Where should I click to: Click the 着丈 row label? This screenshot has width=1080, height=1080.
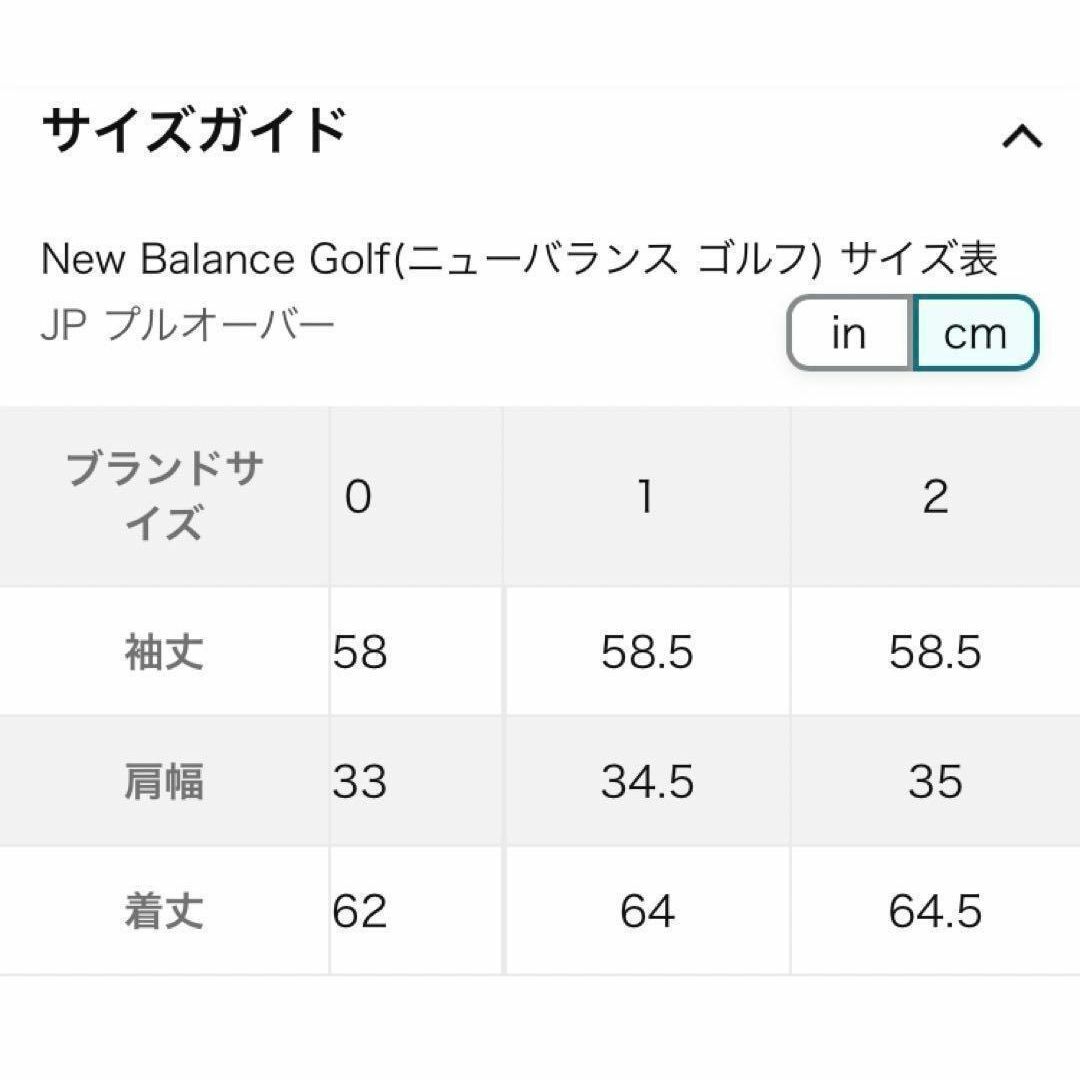(x=164, y=911)
